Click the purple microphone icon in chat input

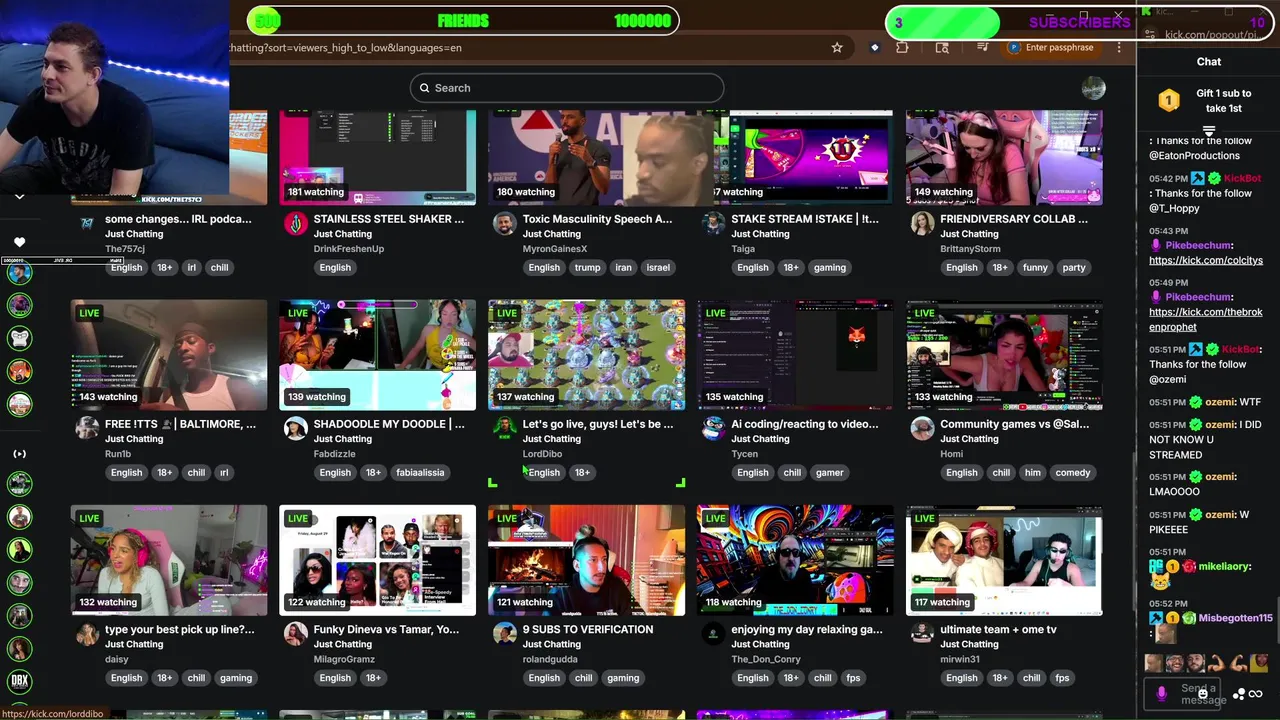[x=1161, y=693]
